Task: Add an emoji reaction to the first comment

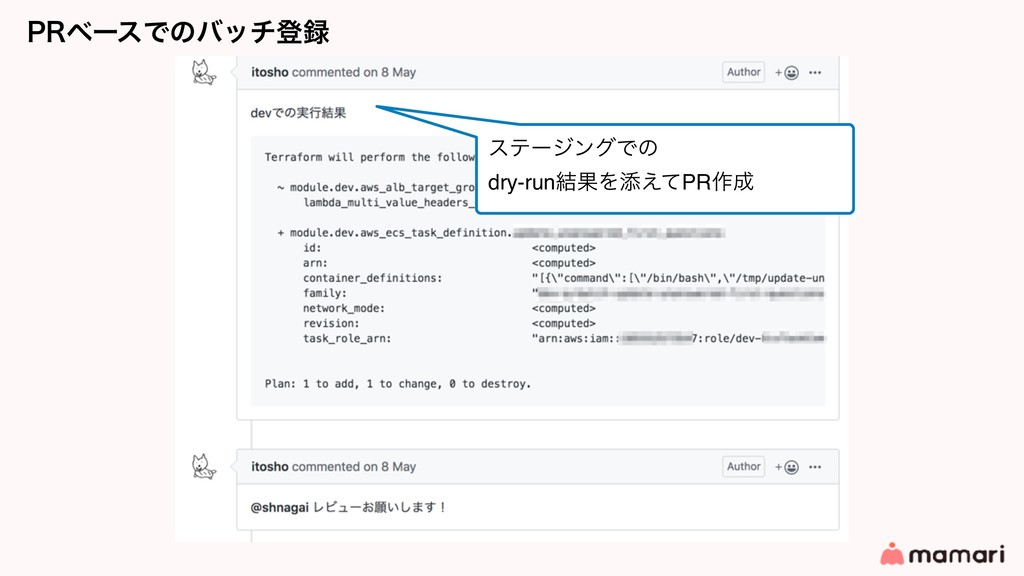Action: click(x=790, y=72)
